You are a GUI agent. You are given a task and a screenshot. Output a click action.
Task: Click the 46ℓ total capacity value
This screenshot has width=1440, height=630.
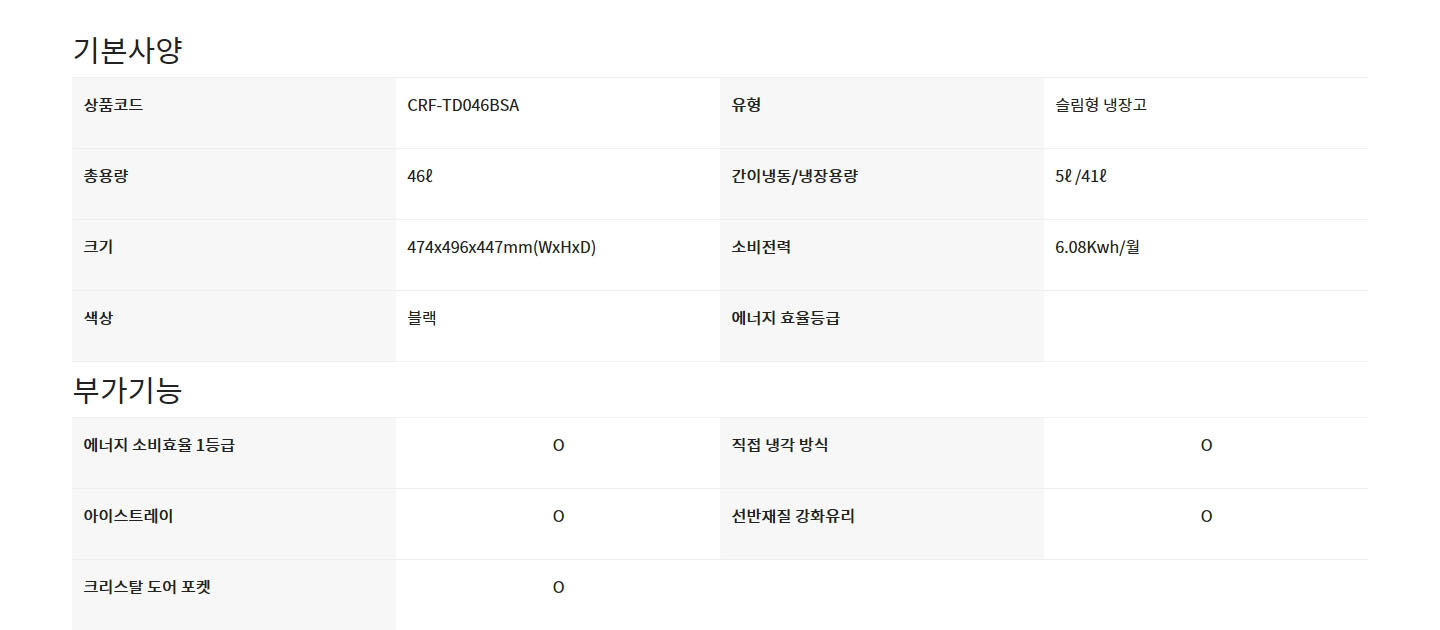click(420, 176)
